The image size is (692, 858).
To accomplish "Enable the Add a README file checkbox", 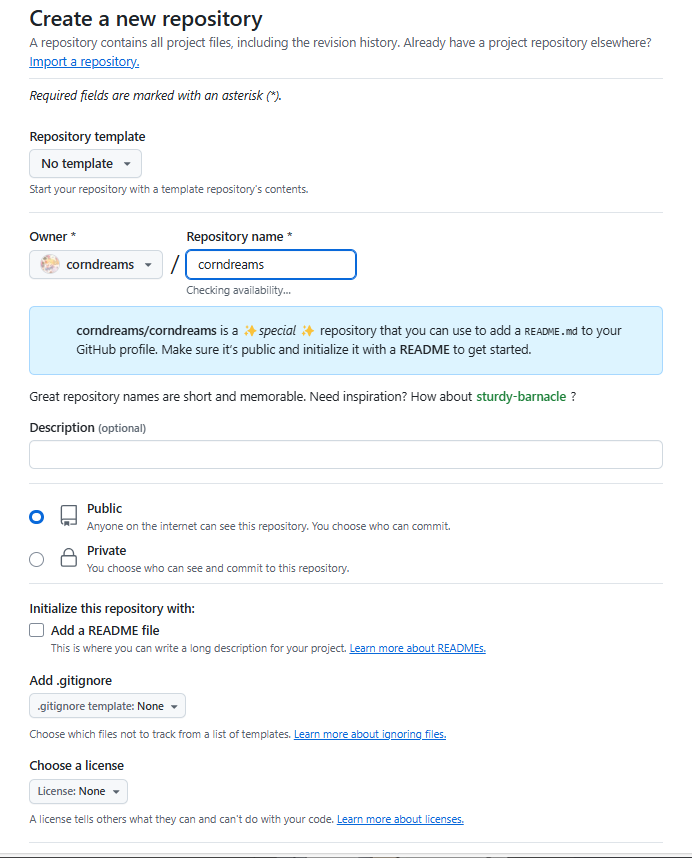I will point(37,630).
